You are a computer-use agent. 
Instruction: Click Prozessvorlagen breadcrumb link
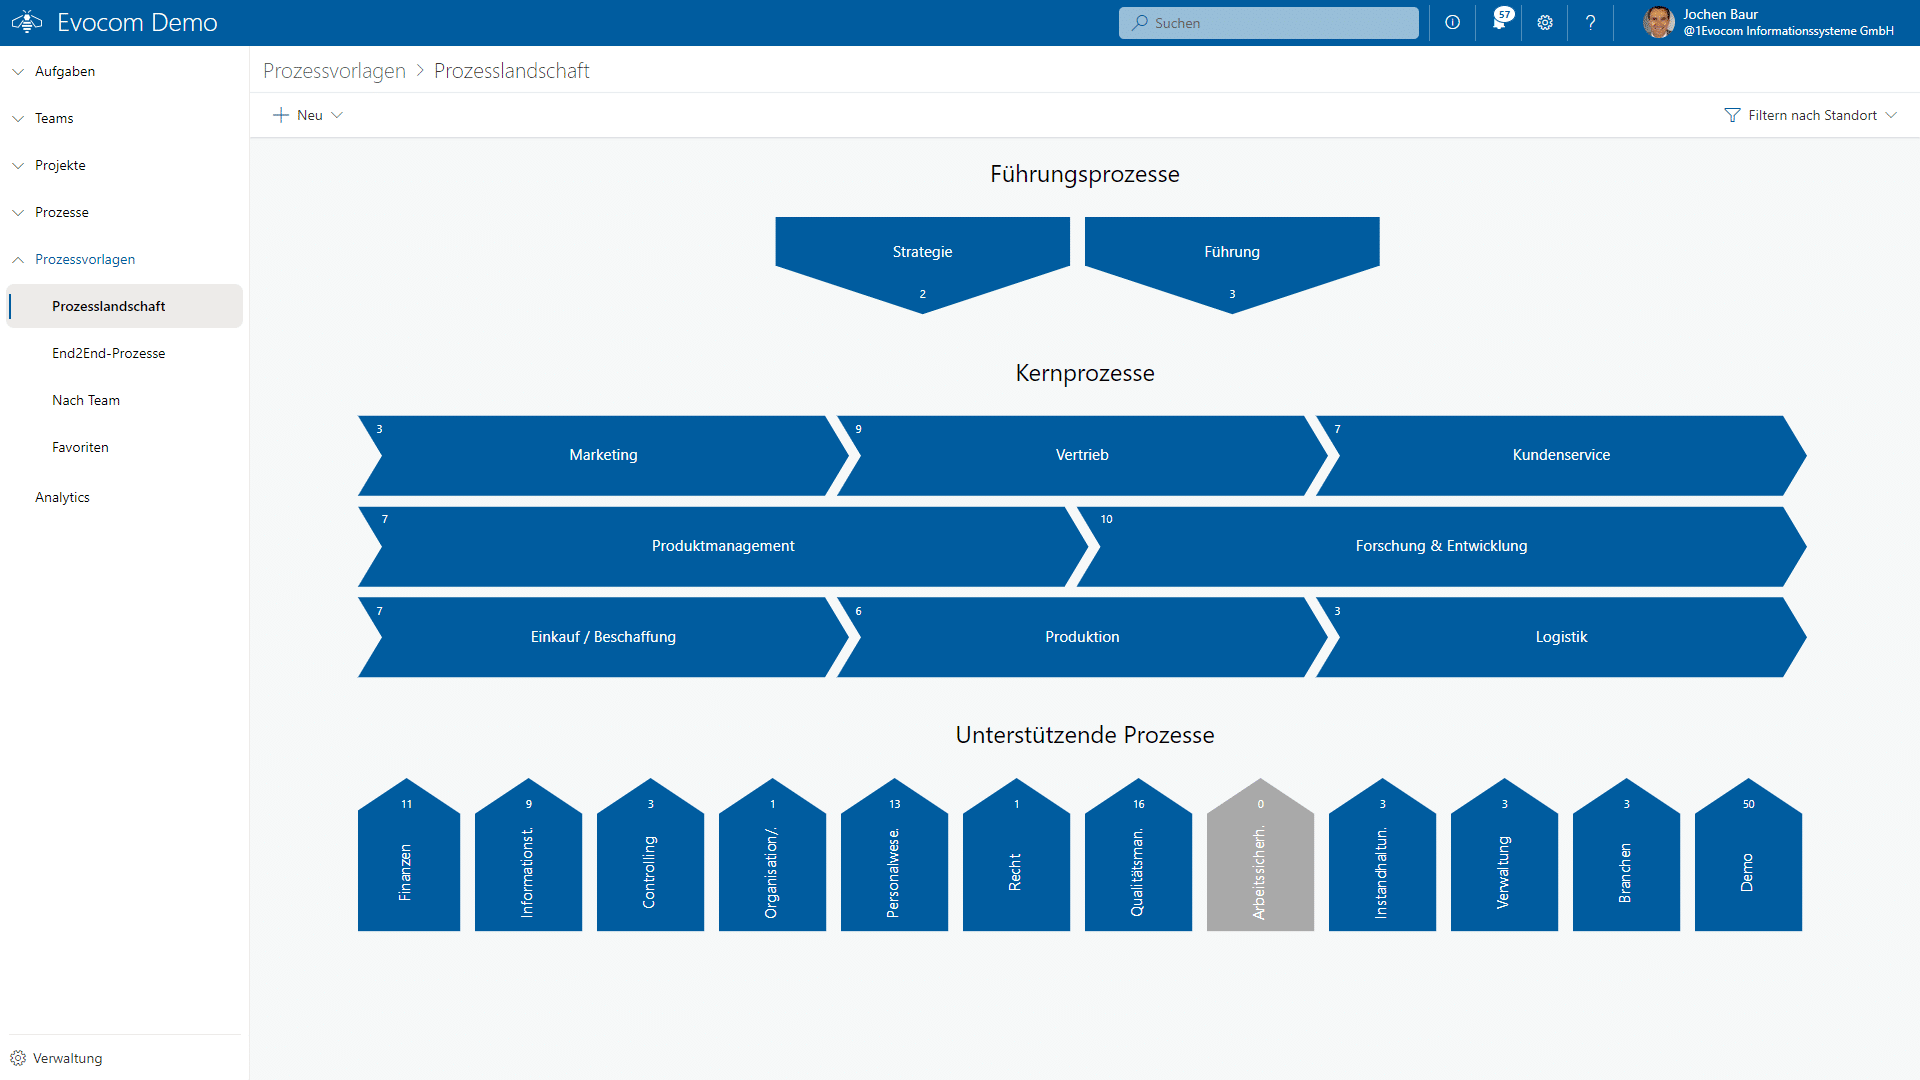[334, 71]
